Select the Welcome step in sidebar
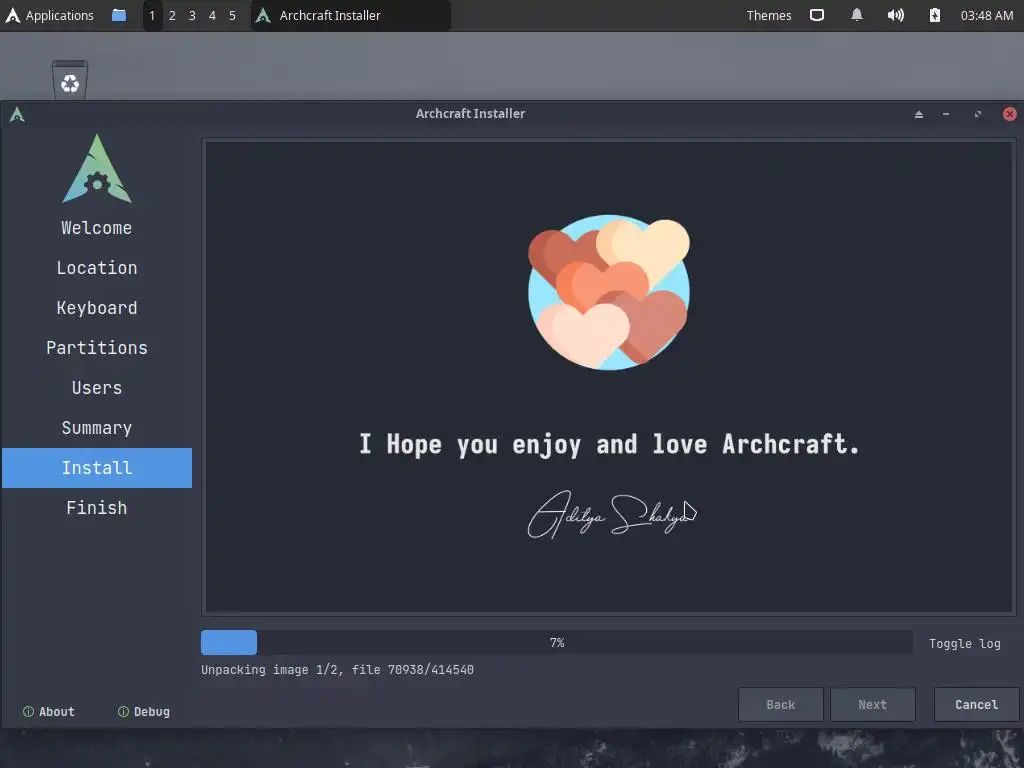The width and height of the screenshot is (1024, 768). click(97, 228)
